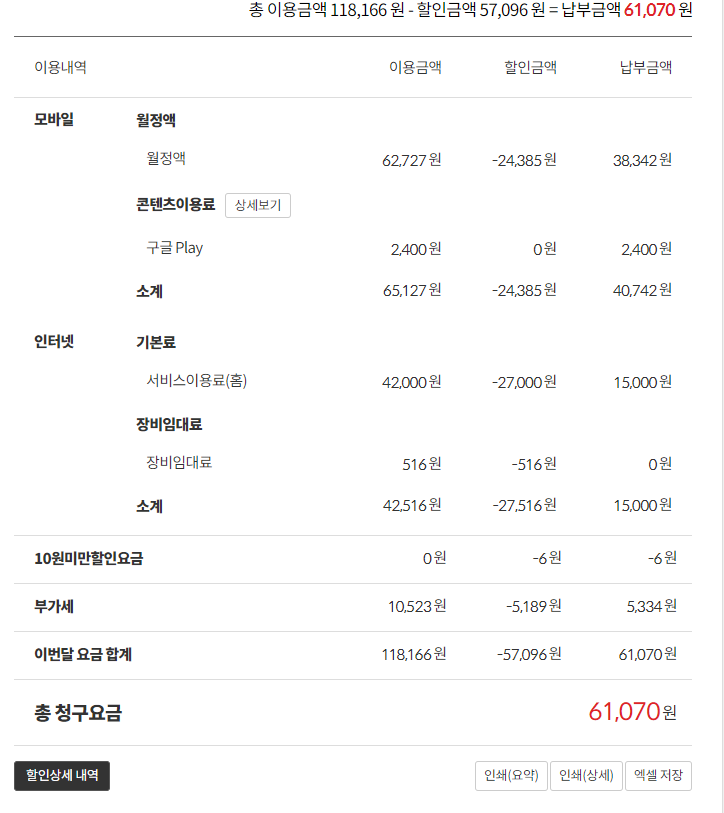The width and height of the screenshot is (724, 813).
Task: Click the 상세보기 button beside 콘텐츠이용료
Action: [x=258, y=205]
